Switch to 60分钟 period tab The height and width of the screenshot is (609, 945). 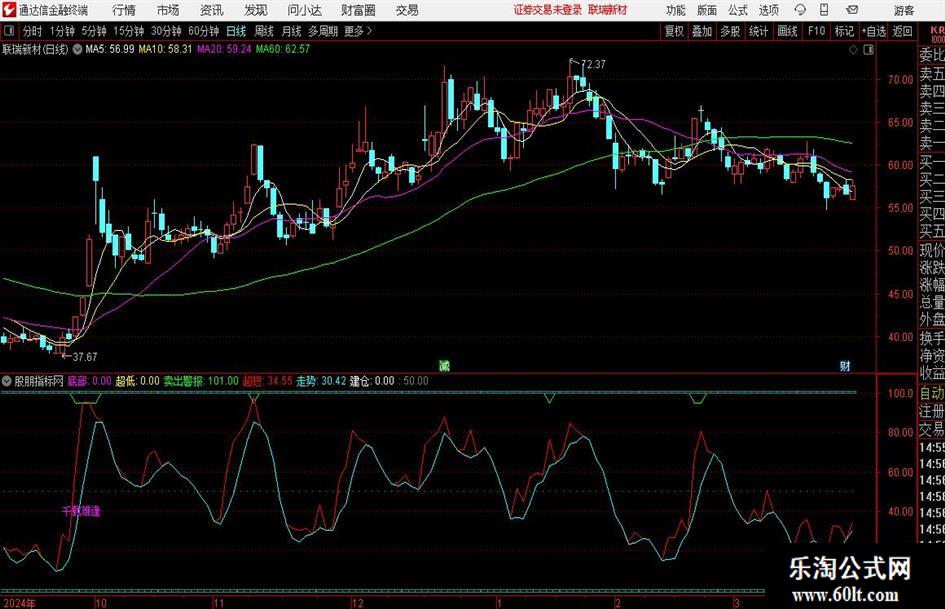pyautogui.click(x=203, y=31)
